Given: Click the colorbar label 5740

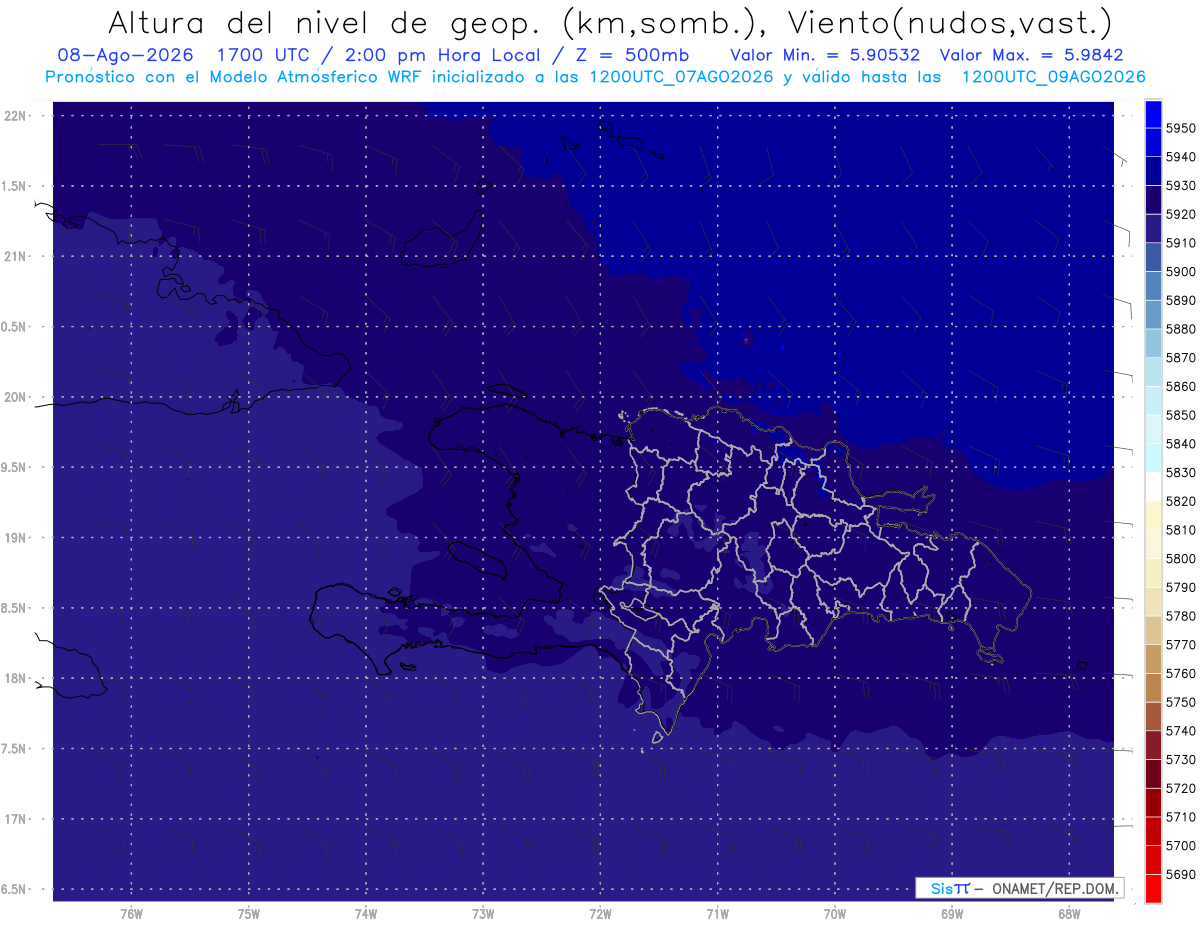Looking at the screenshot, I should (1181, 731).
